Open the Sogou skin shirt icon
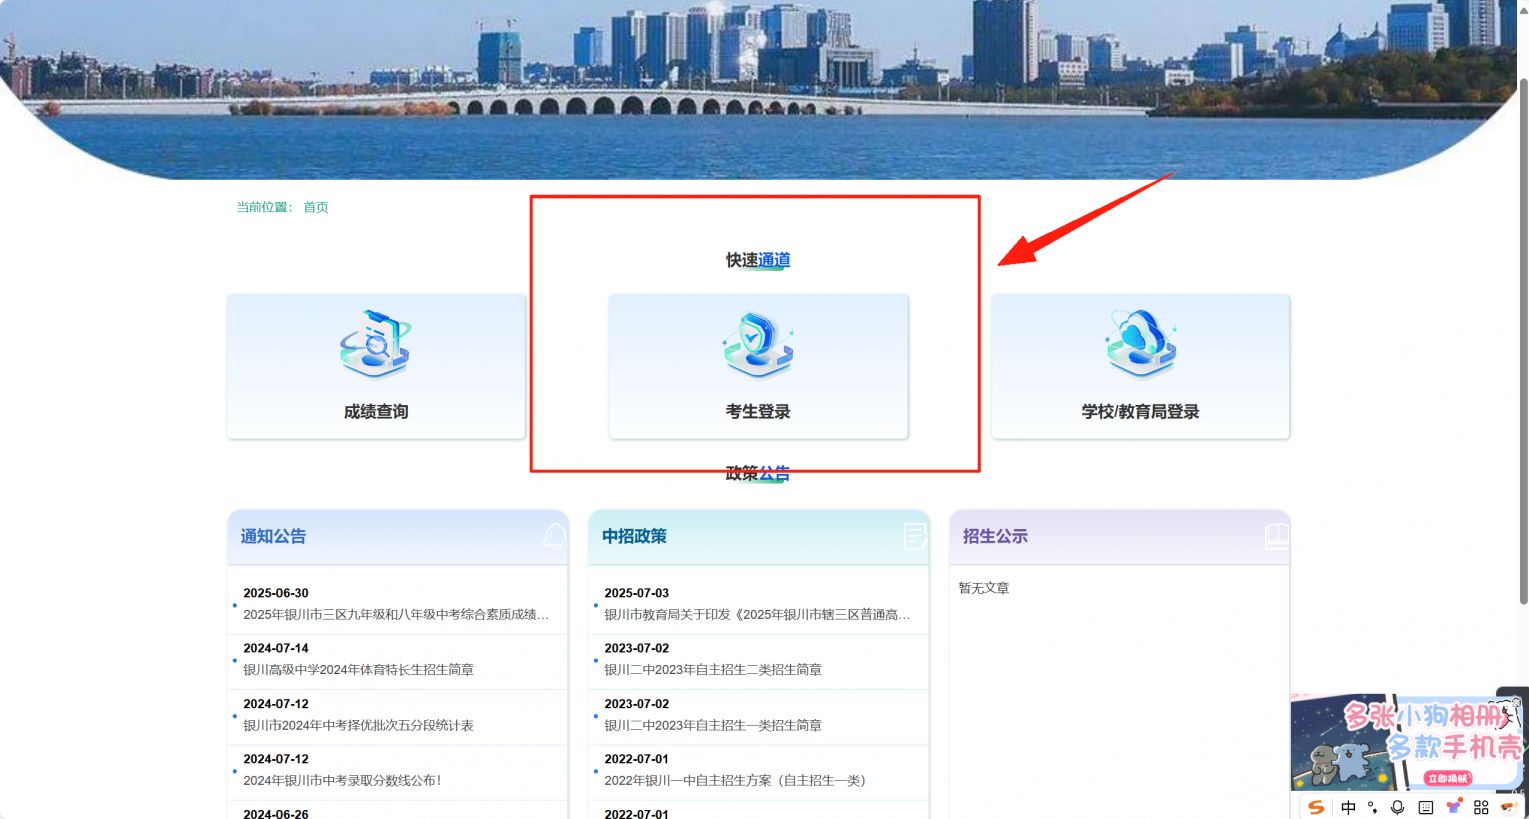 coord(1454,807)
